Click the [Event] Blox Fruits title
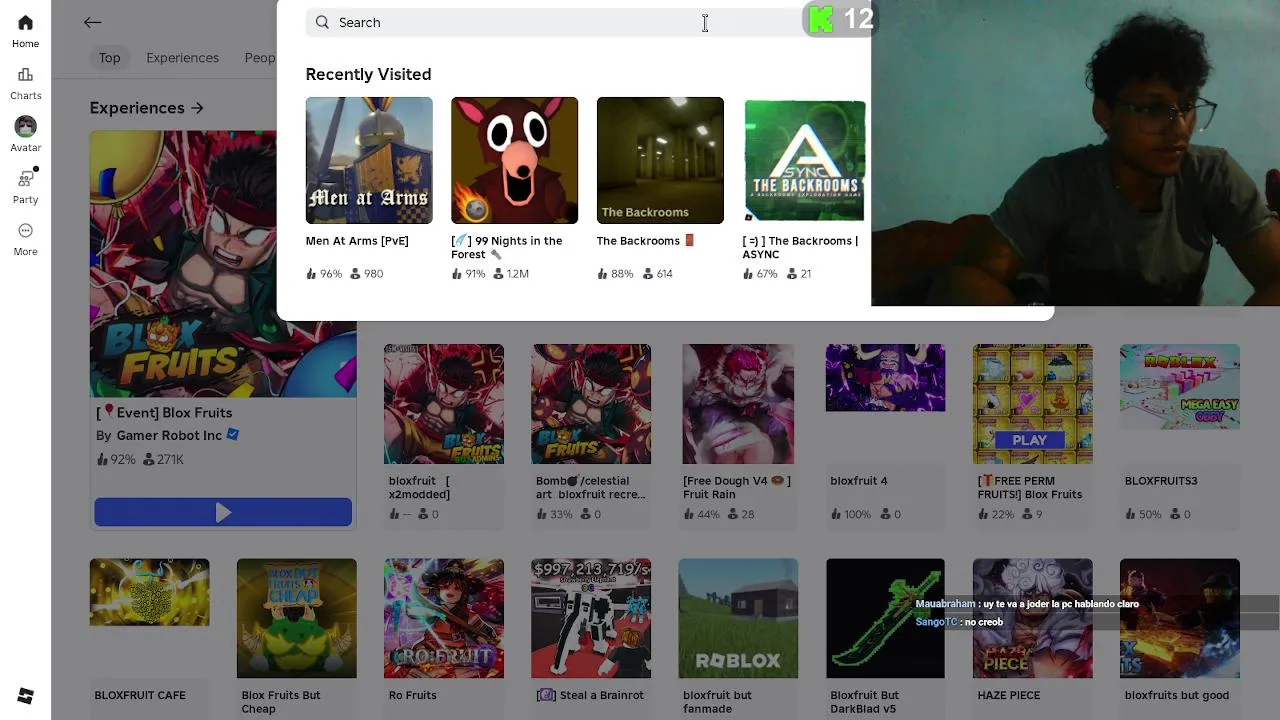Viewport: 1280px width, 720px height. coord(164,413)
